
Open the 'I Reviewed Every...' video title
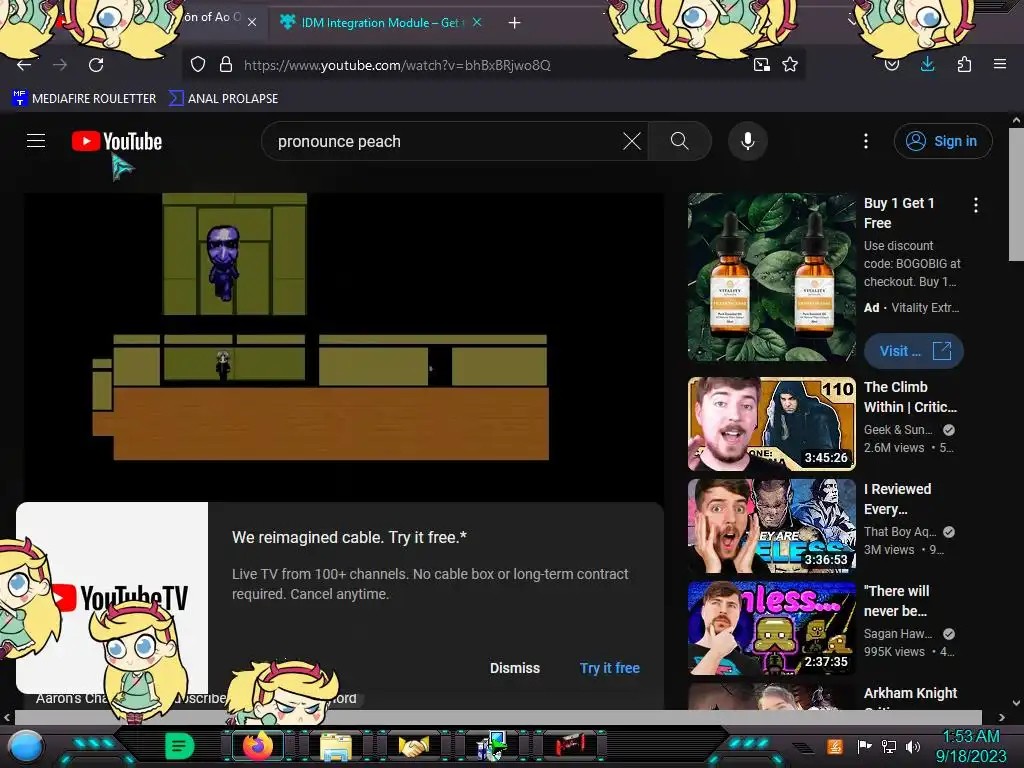(897, 499)
